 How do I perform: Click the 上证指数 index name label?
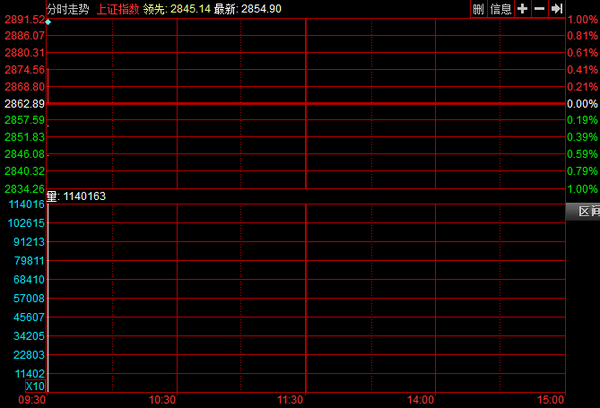tap(118, 8)
